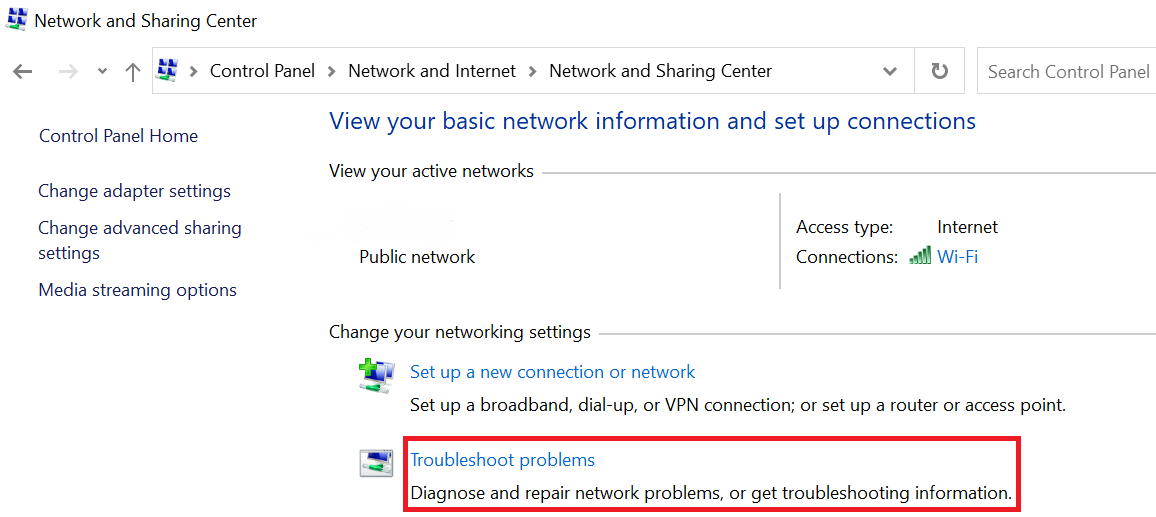Click the Wi-Fi signal strength bars icon

(x=920, y=257)
